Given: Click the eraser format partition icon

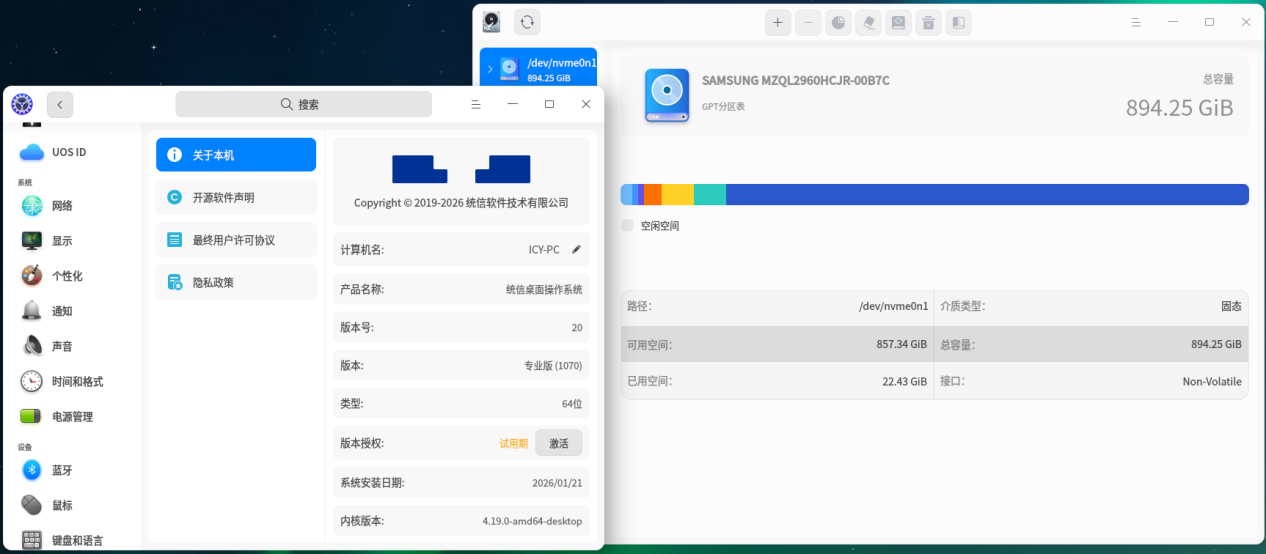Looking at the screenshot, I should (868, 22).
